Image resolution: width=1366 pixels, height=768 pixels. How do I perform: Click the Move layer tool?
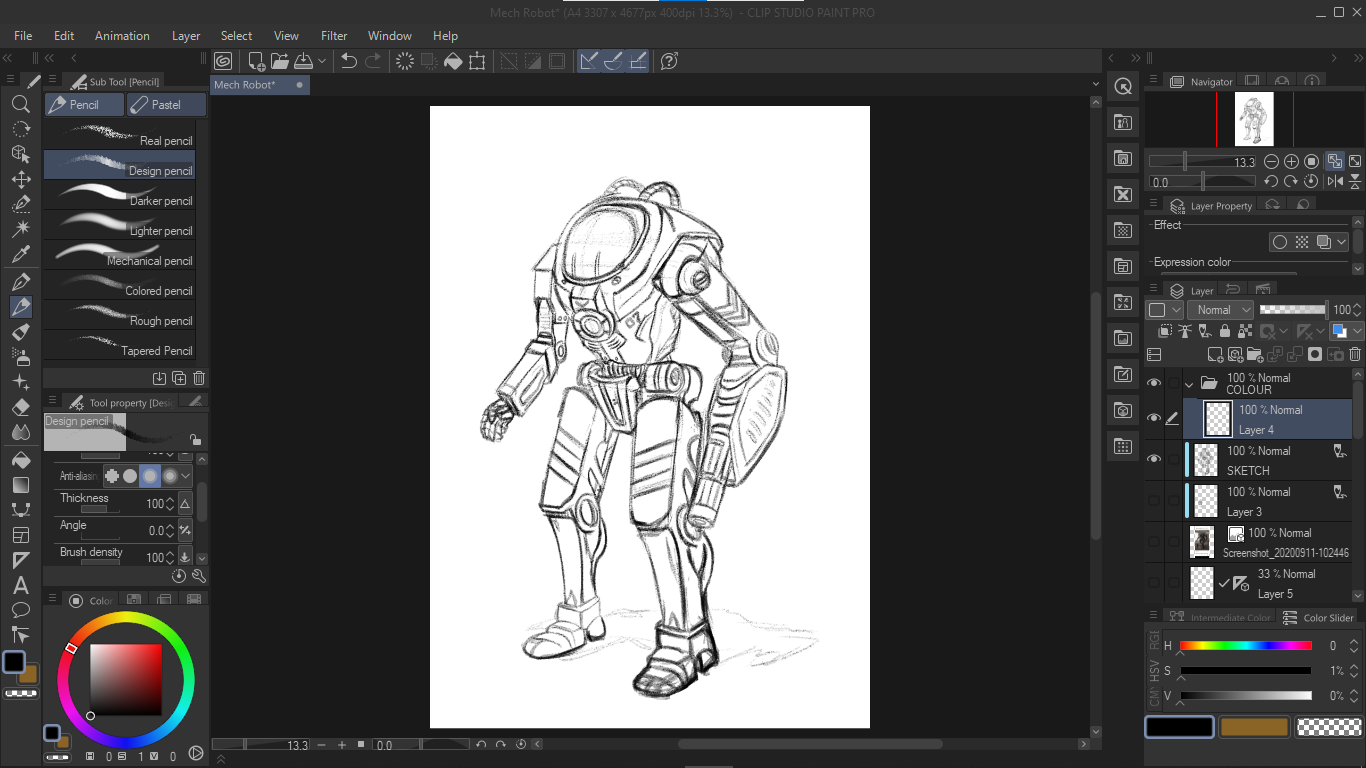[20, 179]
